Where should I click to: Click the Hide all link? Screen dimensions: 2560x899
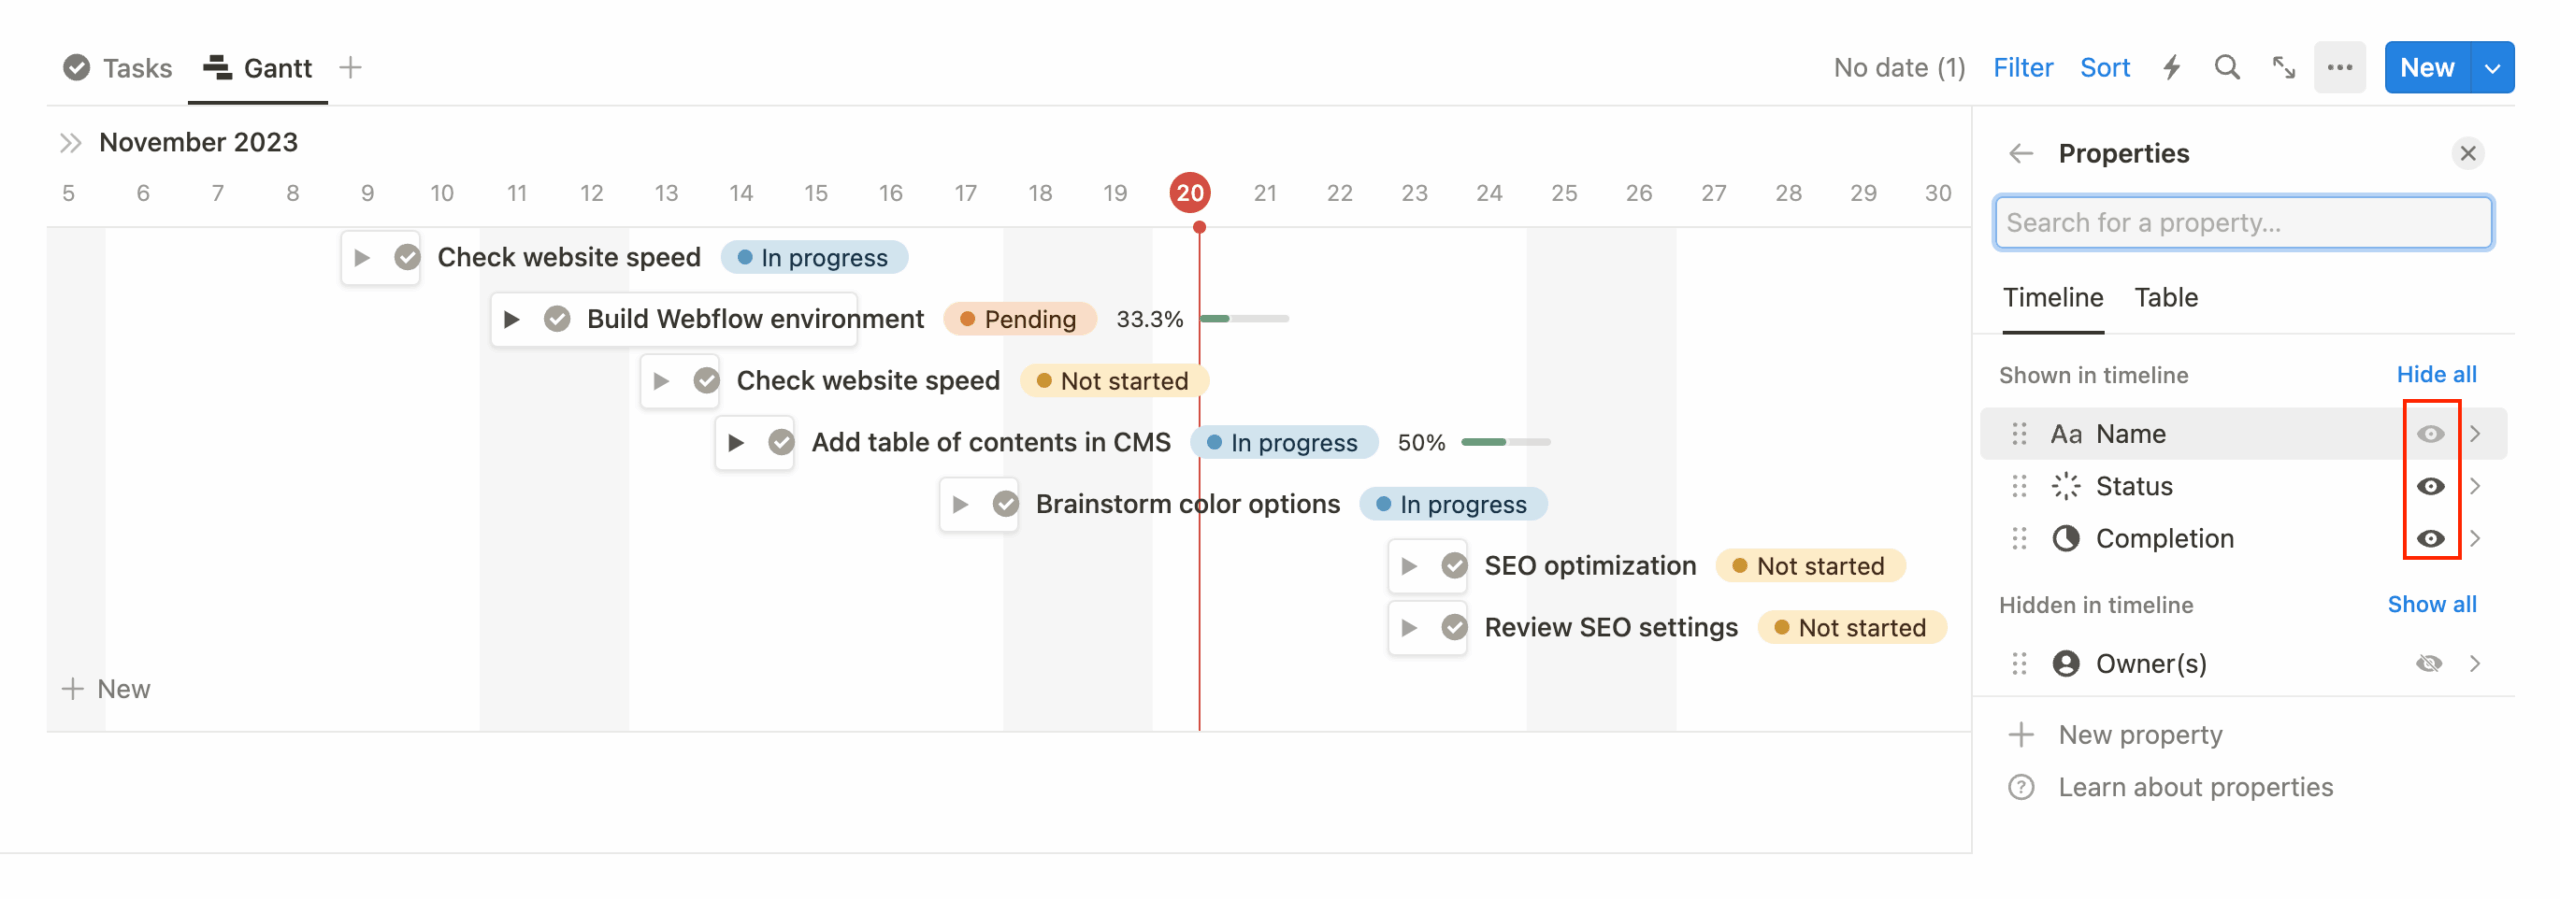pos(2436,375)
